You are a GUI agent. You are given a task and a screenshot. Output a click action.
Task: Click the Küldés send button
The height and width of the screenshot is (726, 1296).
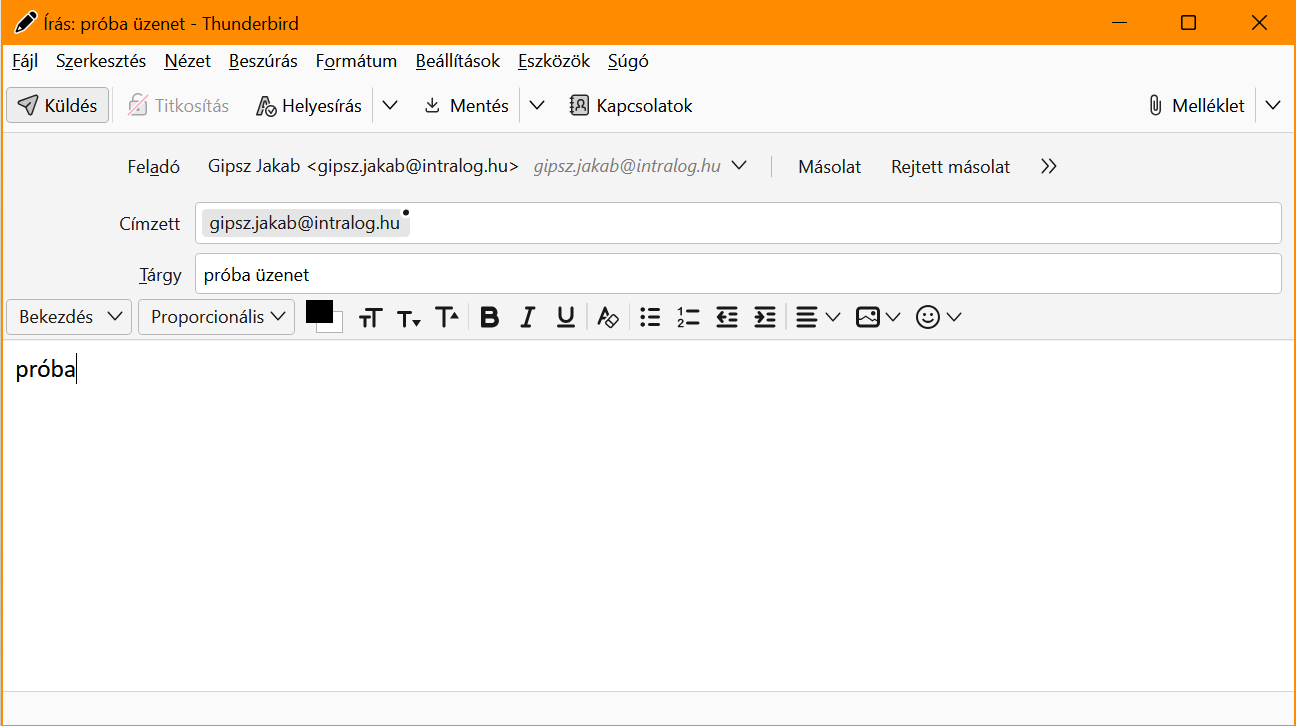58,105
